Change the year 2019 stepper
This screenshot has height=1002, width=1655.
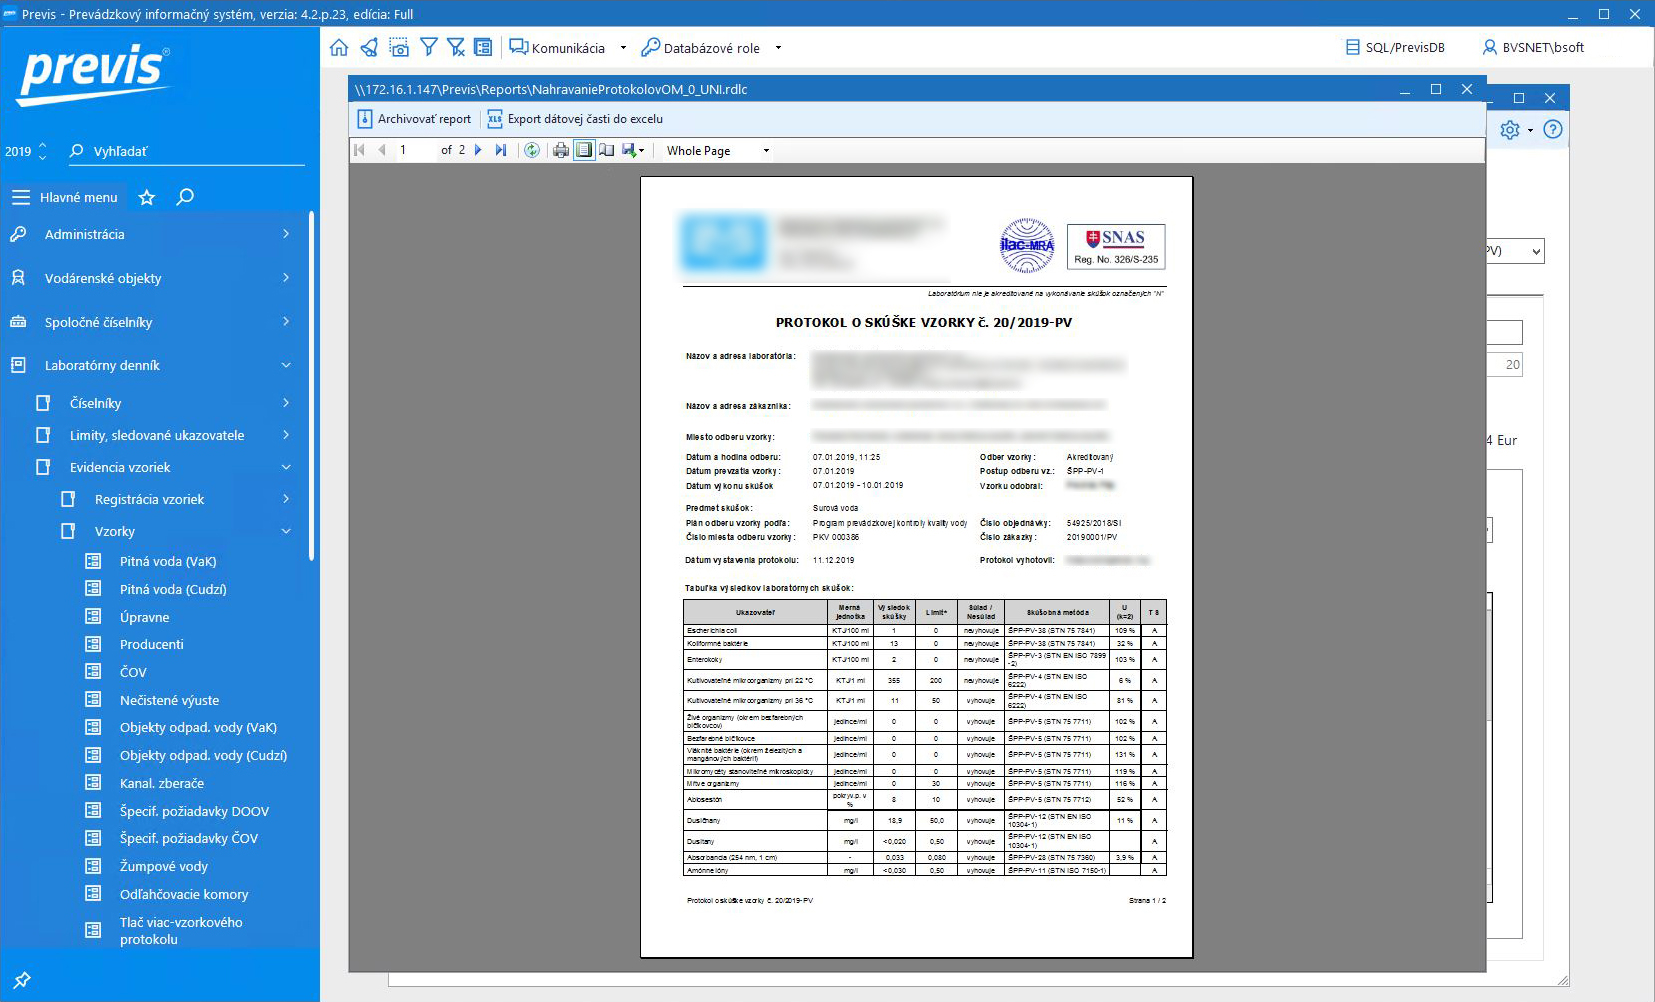tap(42, 151)
